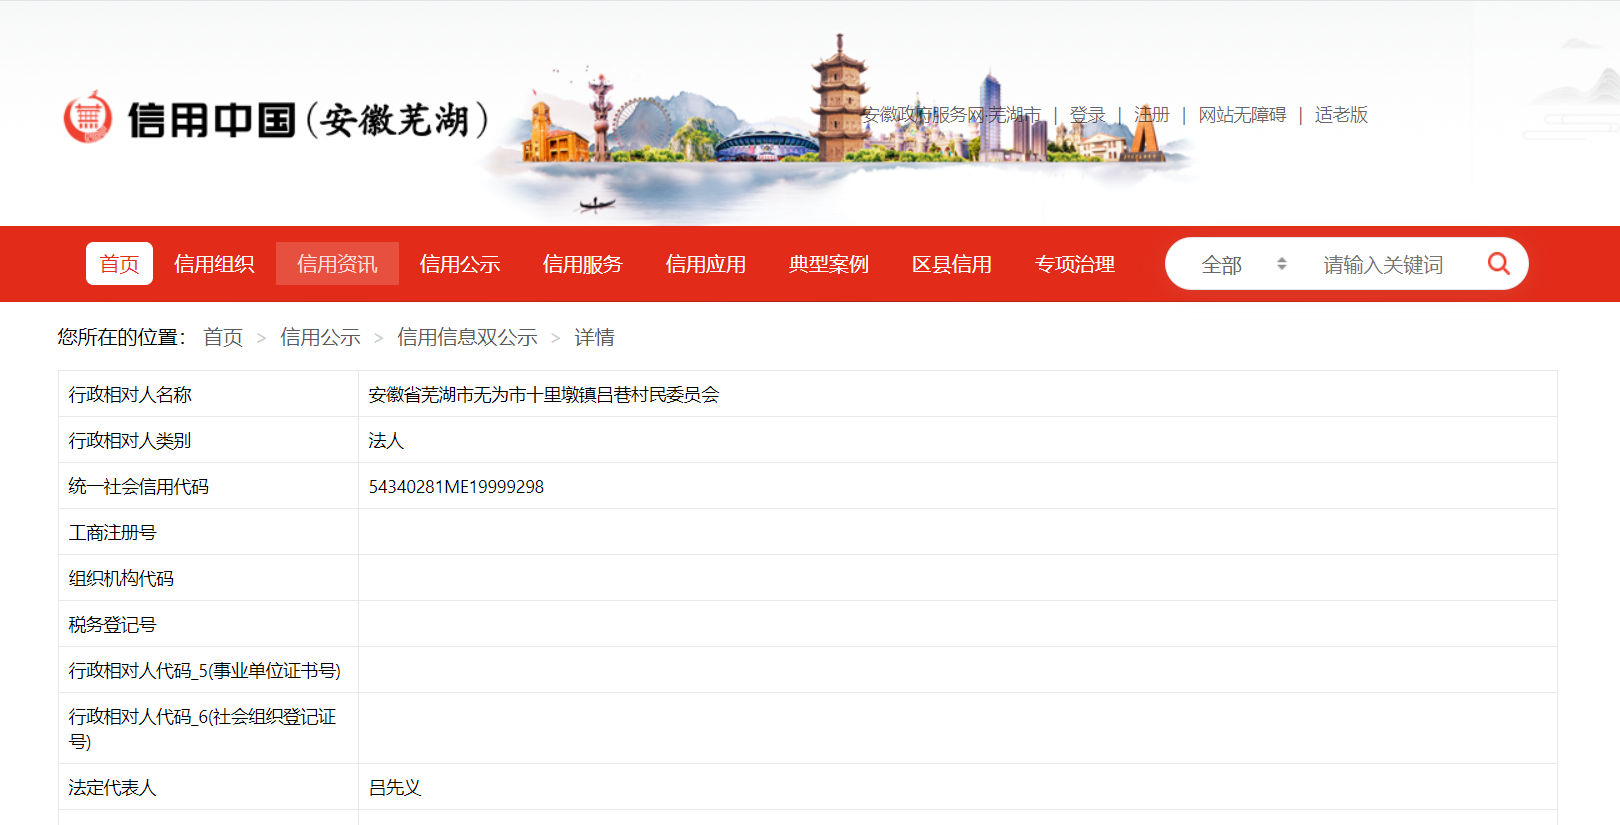
Task: Click the 首页 breadcrumb link
Action: tap(223, 337)
